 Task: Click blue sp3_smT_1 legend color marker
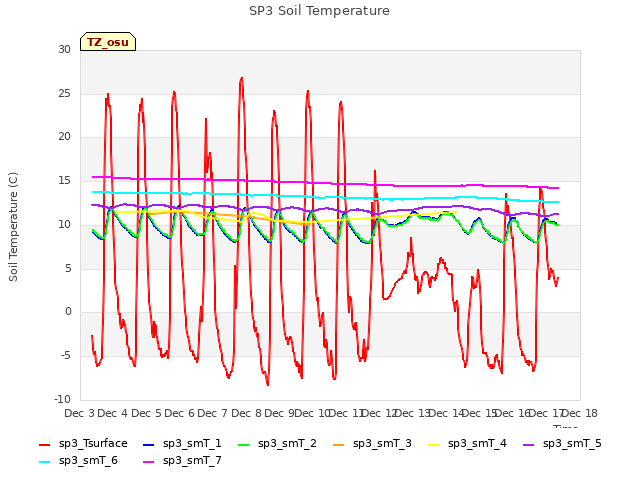[x=149, y=444]
